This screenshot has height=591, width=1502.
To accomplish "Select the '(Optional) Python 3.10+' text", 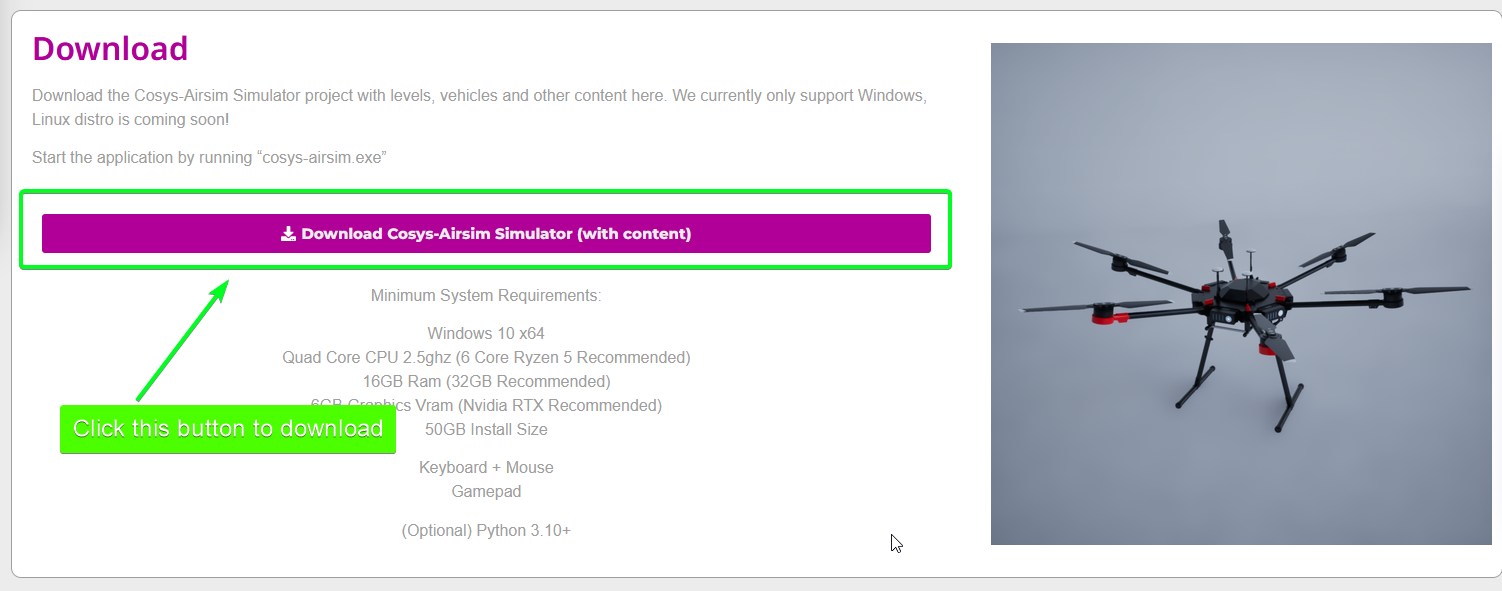I will 486,530.
